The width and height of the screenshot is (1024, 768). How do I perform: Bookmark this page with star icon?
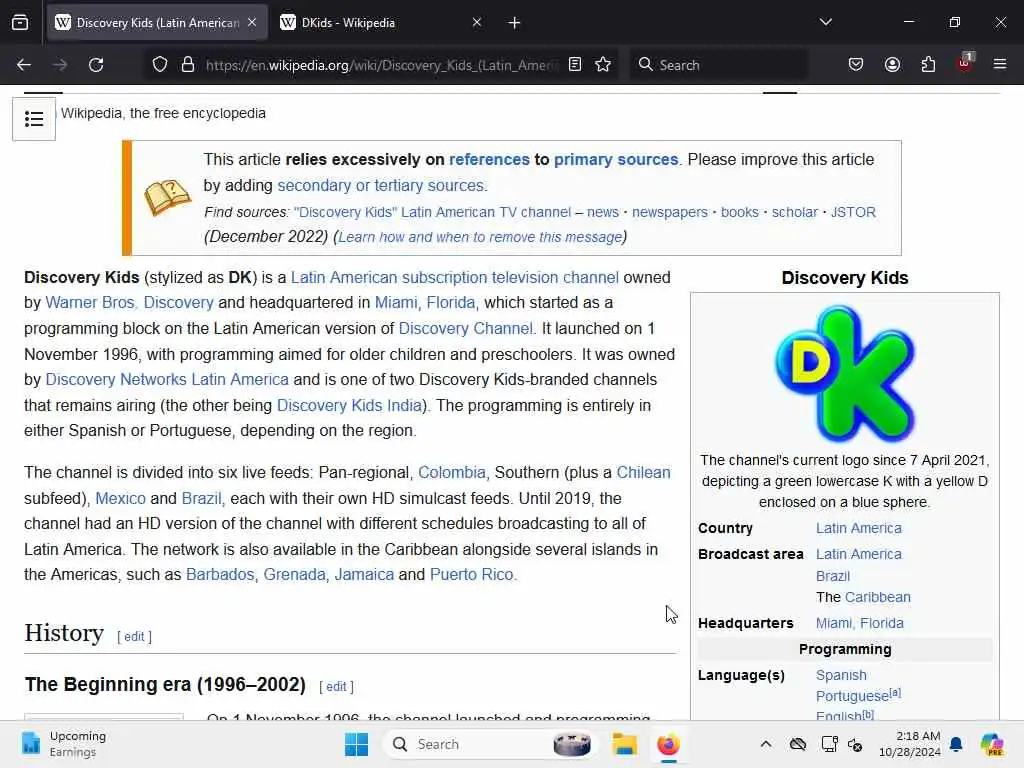[x=603, y=65]
